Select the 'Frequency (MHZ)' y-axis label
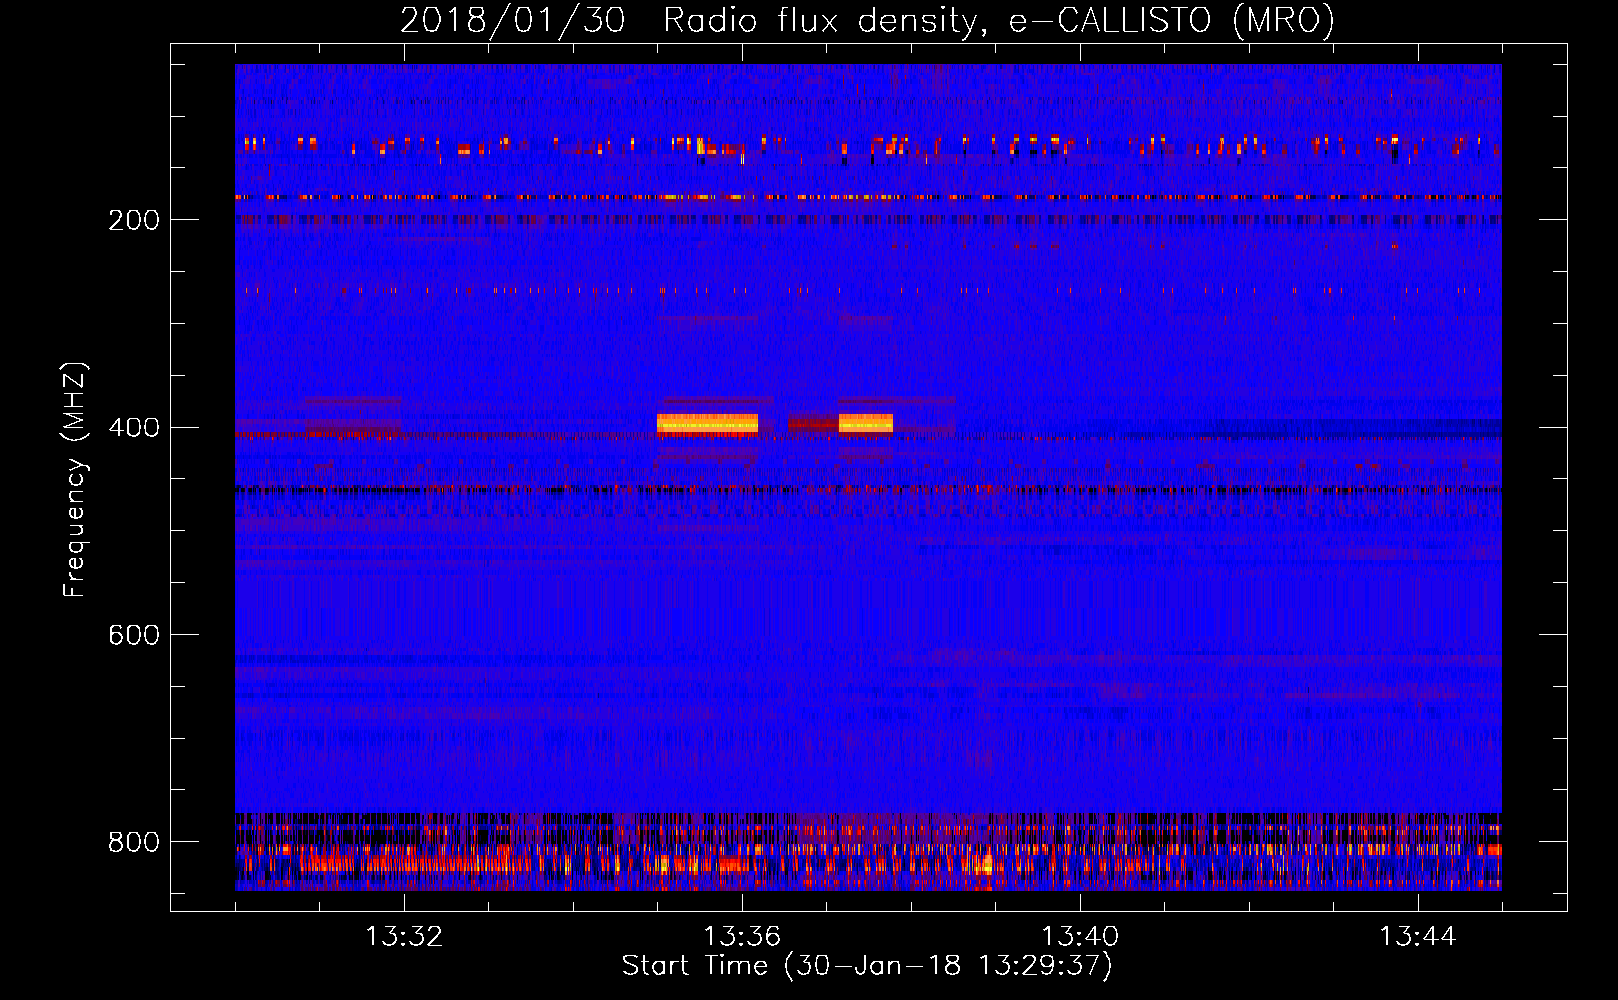 (x=75, y=480)
